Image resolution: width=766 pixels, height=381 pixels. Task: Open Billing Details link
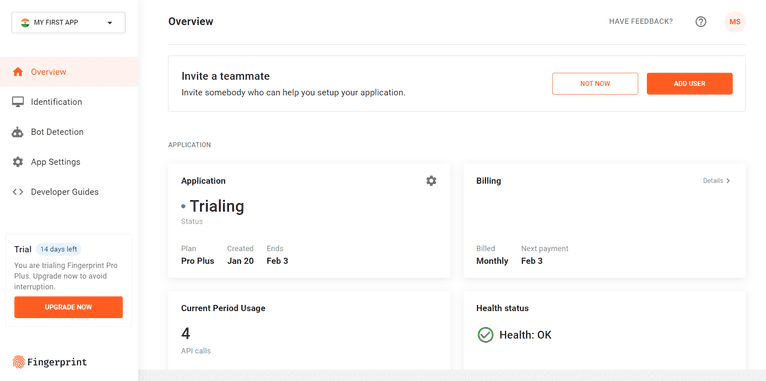(717, 181)
